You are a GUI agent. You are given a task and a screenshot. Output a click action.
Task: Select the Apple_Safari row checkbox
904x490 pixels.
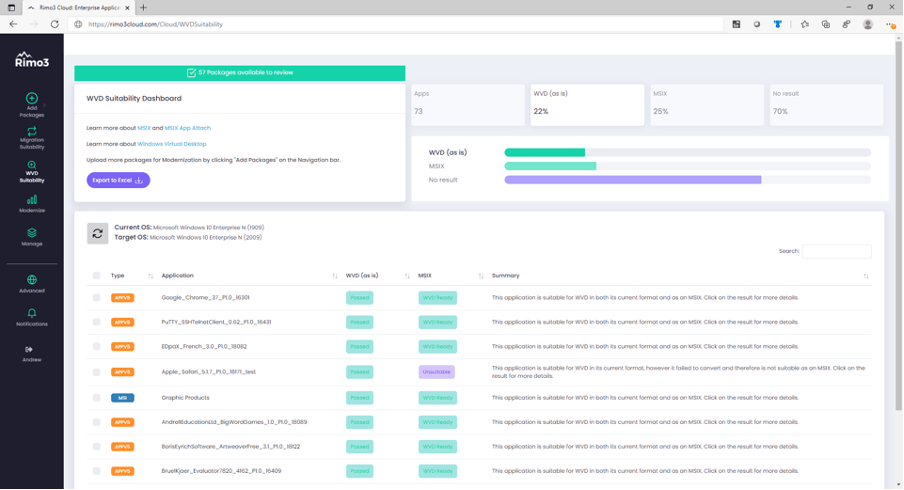(97, 372)
